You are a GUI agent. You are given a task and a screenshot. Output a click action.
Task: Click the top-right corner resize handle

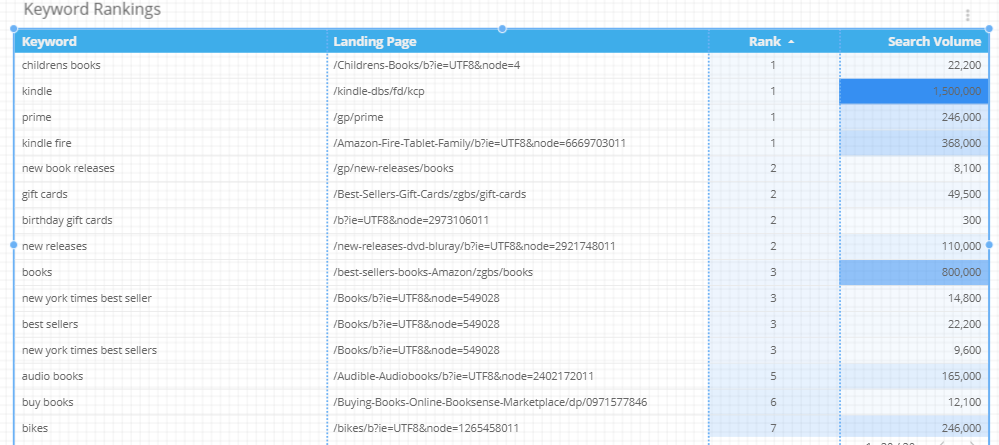(x=990, y=30)
